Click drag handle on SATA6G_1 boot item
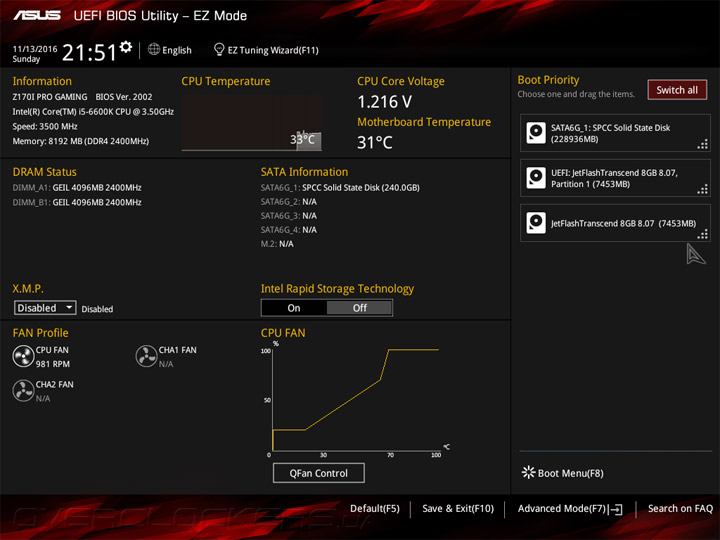 click(x=703, y=145)
